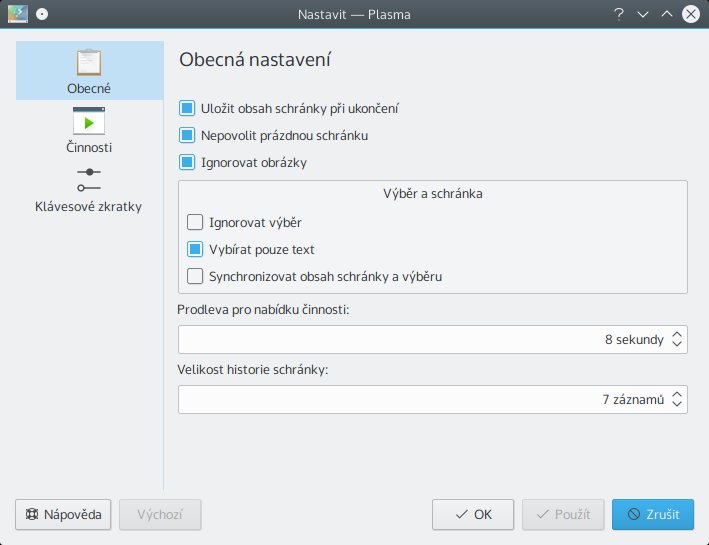Click the question mark help icon
The width and height of the screenshot is (709, 545).
point(619,15)
